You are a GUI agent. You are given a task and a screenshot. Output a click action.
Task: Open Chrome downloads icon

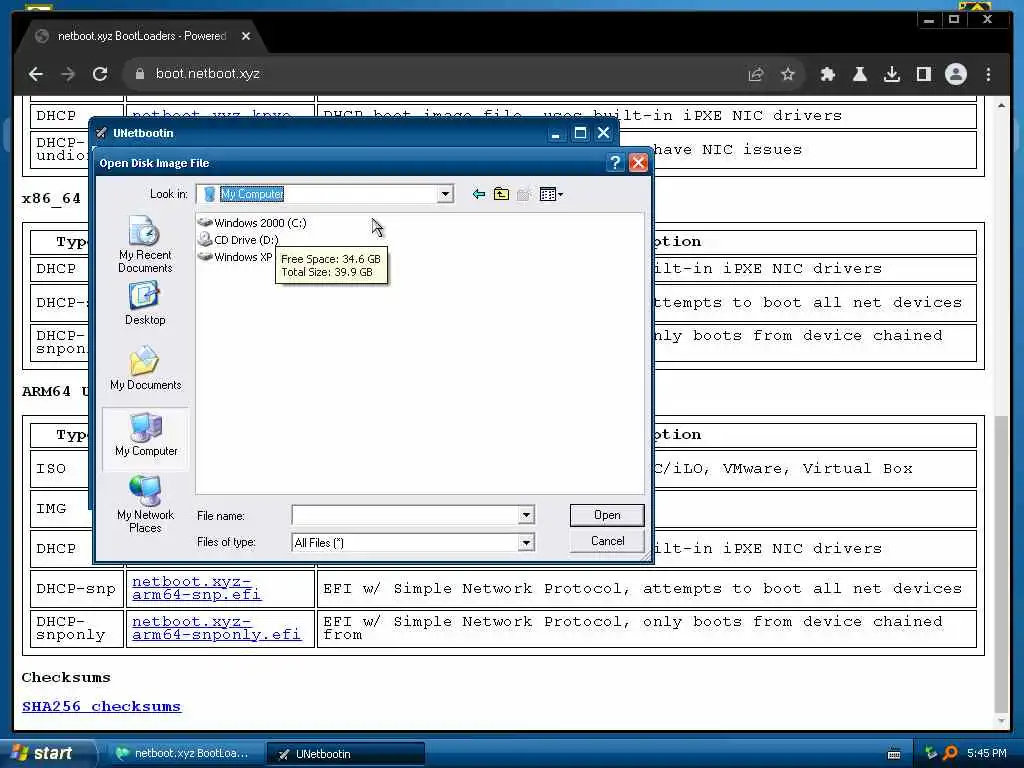coord(892,74)
